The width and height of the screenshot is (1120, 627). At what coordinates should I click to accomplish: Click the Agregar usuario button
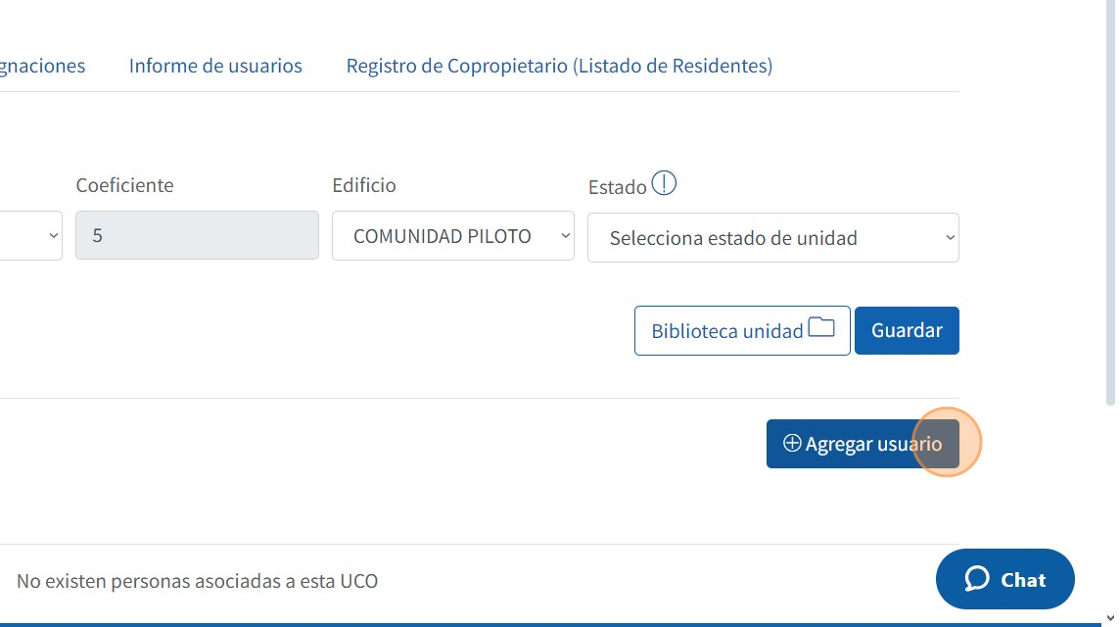click(862, 444)
